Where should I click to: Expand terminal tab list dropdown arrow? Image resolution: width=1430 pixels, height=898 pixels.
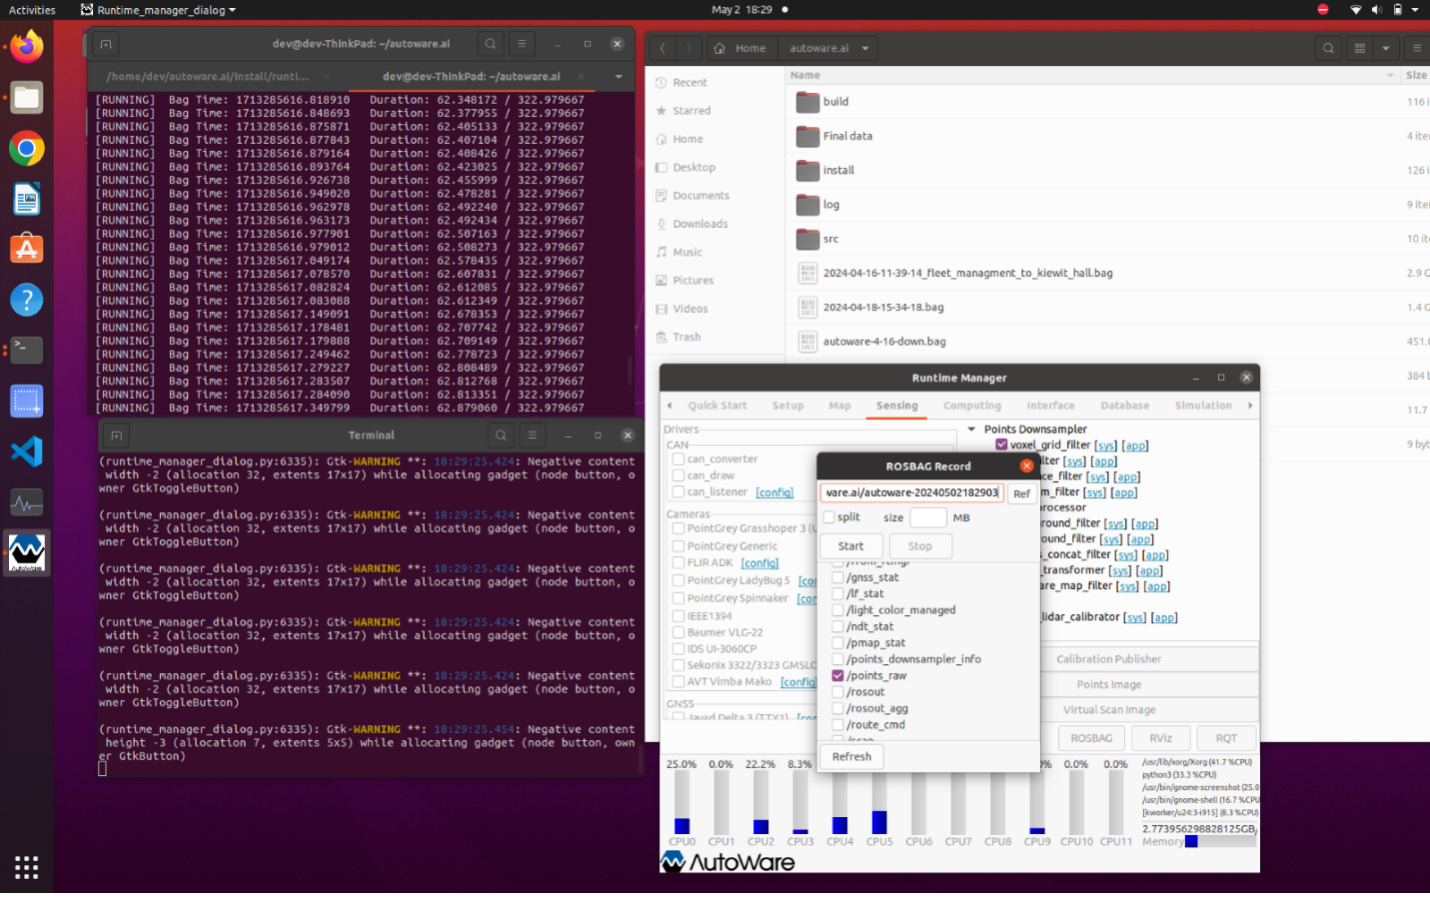pos(618,77)
